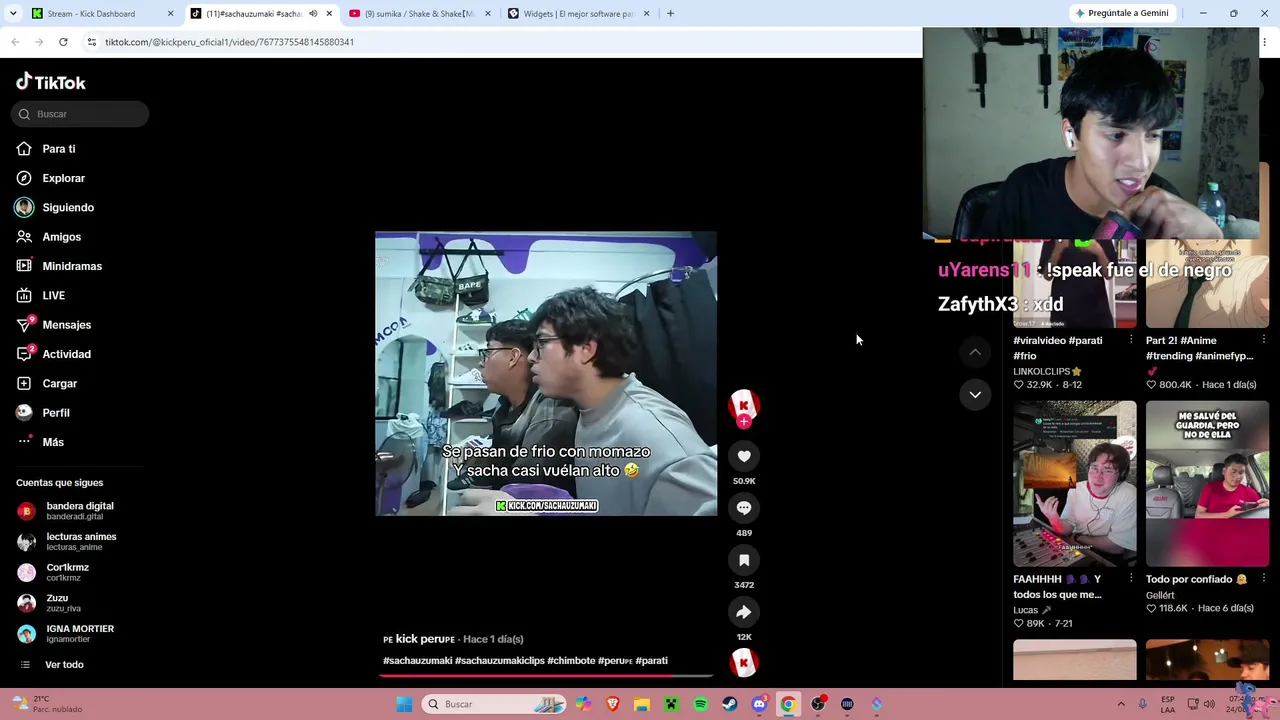Open Spotify from the taskbar

coord(700,704)
